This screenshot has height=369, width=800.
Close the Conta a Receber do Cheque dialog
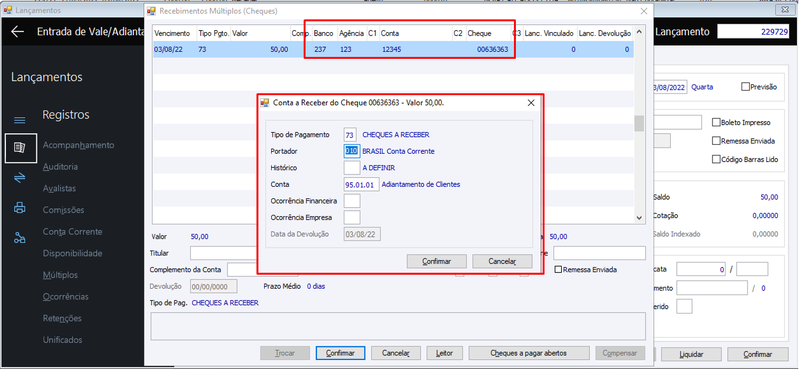pos(531,103)
